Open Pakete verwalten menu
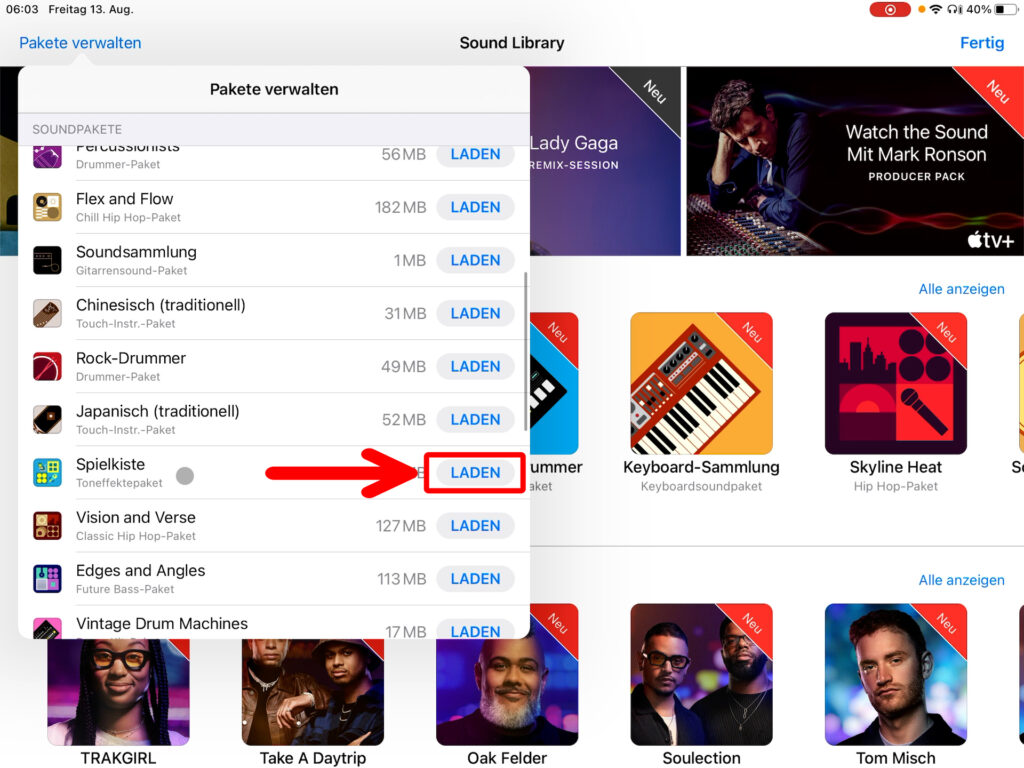1024x768 pixels. (x=80, y=43)
